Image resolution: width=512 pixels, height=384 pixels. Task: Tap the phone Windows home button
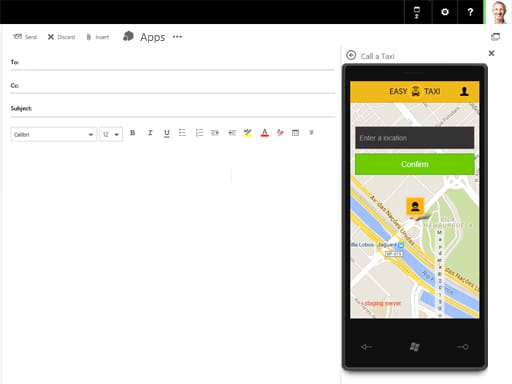414,347
